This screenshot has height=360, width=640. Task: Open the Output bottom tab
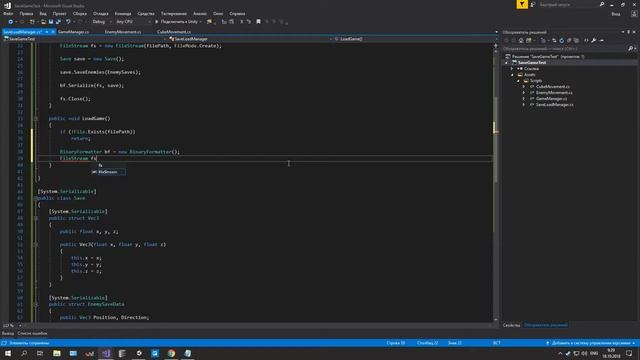pyautogui.click(x=7, y=333)
